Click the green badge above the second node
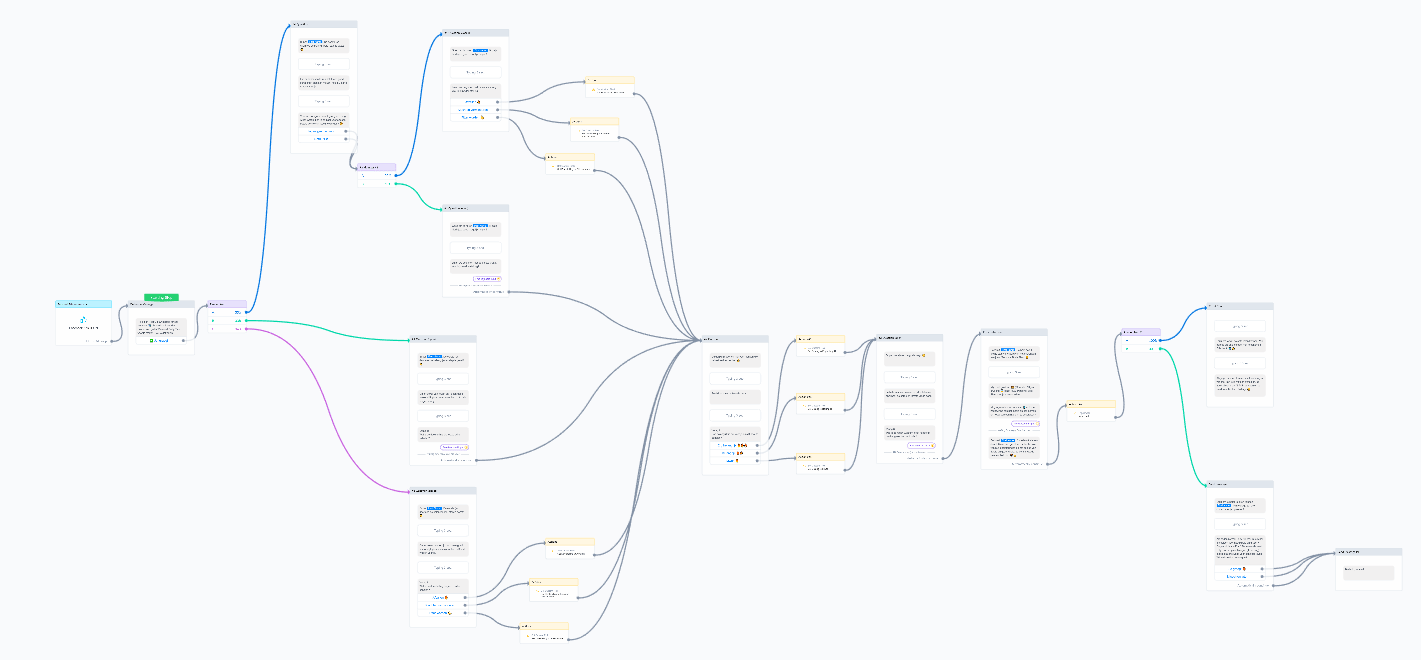This screenshot has width=1421, height=660. coord(161,297)
